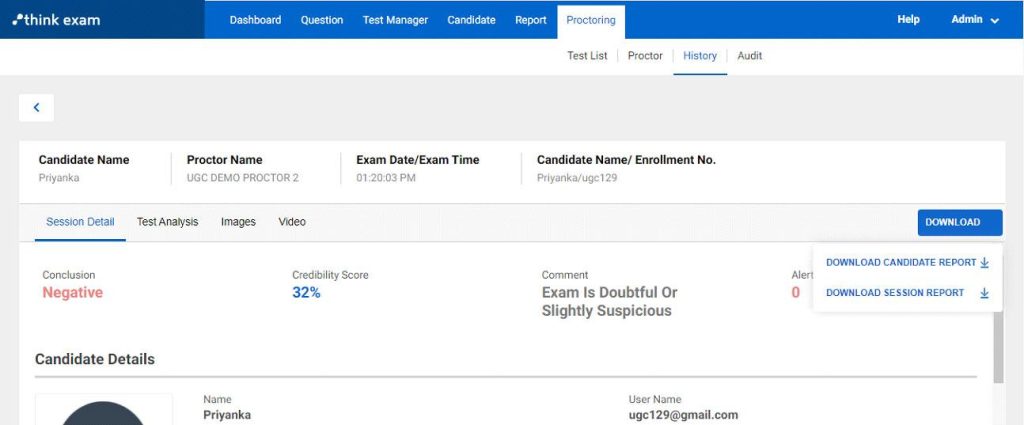Go to Test Manager

tap(395, 20)
